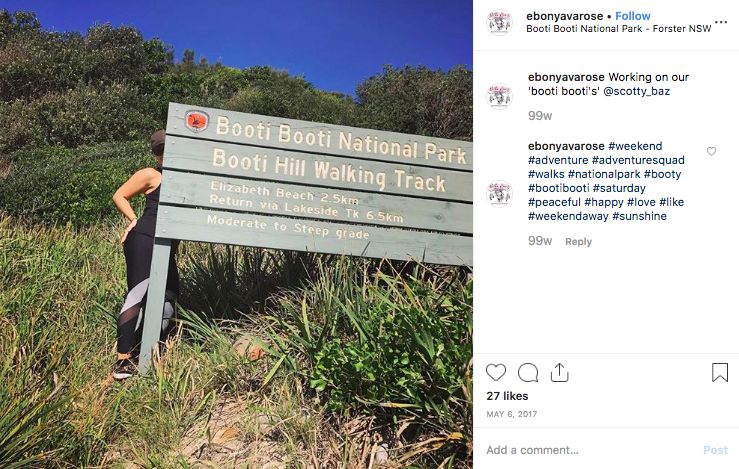View the 27 likes list
The width and height of the screenshot is (739, 469).
[507, 396]
